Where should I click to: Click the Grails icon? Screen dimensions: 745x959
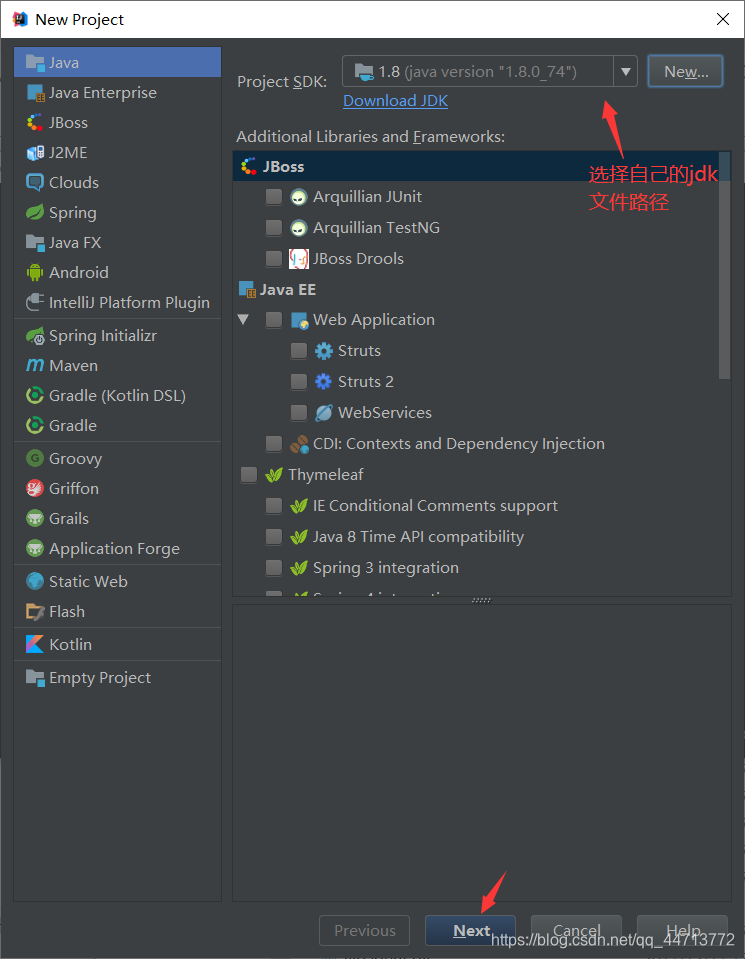35,518
